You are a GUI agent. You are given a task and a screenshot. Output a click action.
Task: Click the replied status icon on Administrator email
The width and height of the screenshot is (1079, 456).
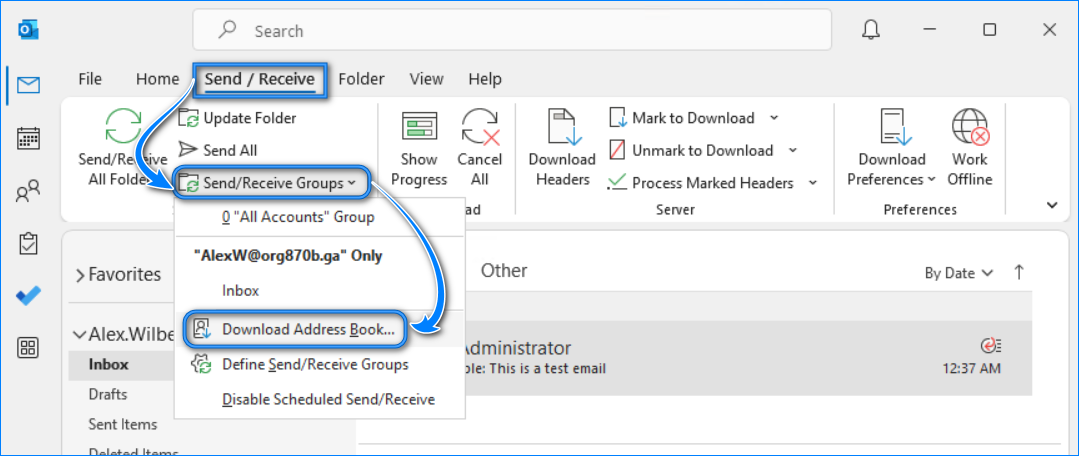click(991, 345)
